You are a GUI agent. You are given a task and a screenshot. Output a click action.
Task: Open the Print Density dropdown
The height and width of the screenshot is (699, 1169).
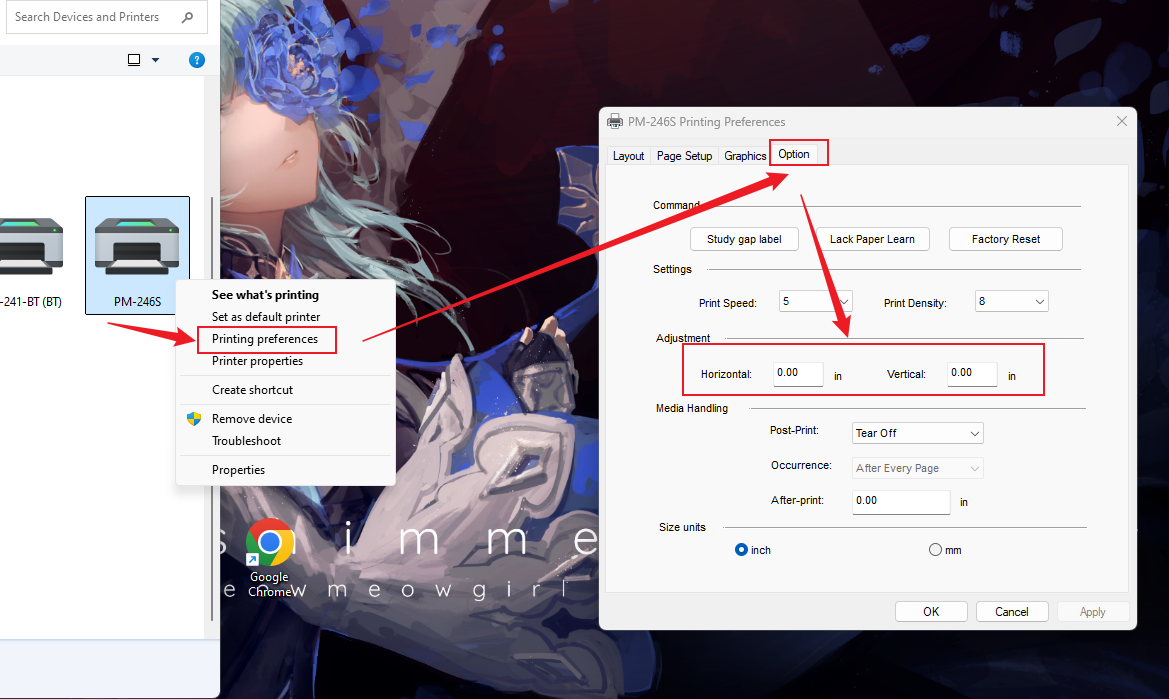(x=1012, y=301)
